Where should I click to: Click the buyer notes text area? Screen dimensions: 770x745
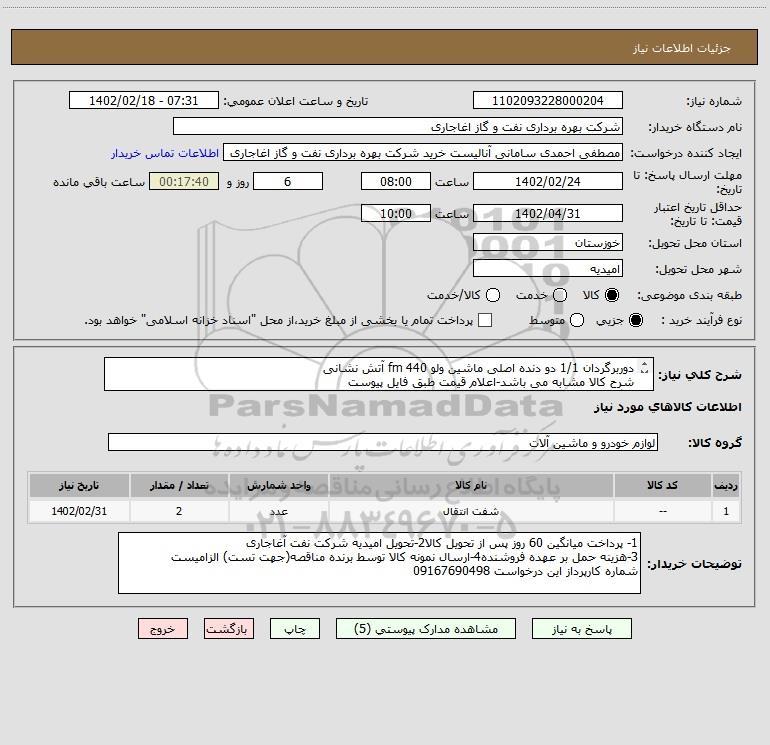pyautogui.click(x=380, y=563)
